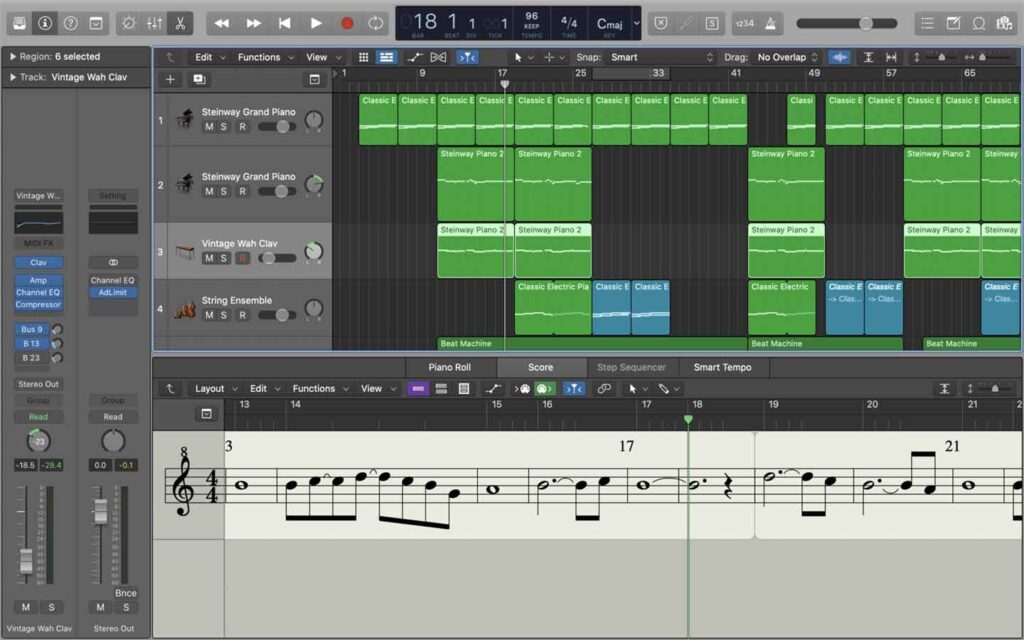This screenshot has height=640, width=1024.
Task: Click the String Ensemble pan knob
Action: pyautogui.click(x=313, y=308)
